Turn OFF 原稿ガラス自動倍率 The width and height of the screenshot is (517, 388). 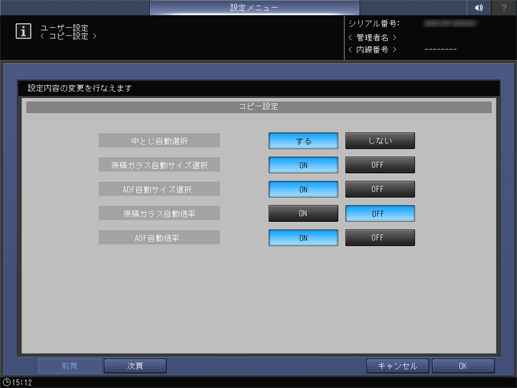click(x=380, y=213)
